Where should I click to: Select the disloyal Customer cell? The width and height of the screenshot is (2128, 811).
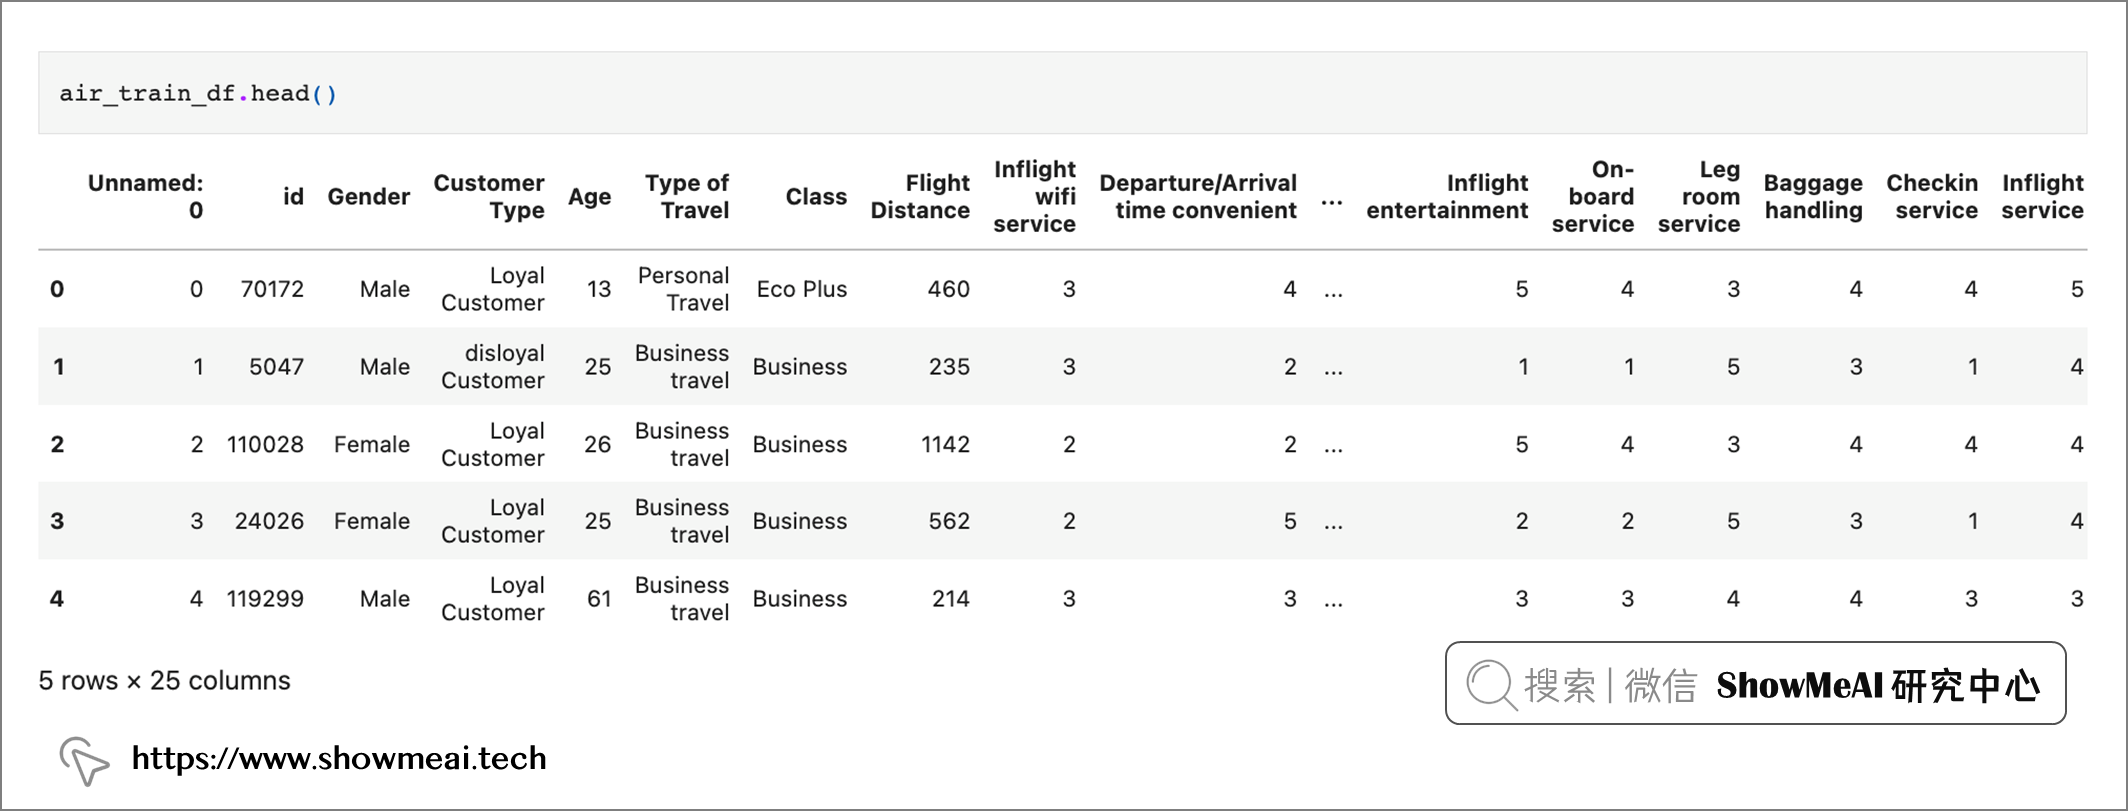tap(493, 366)
